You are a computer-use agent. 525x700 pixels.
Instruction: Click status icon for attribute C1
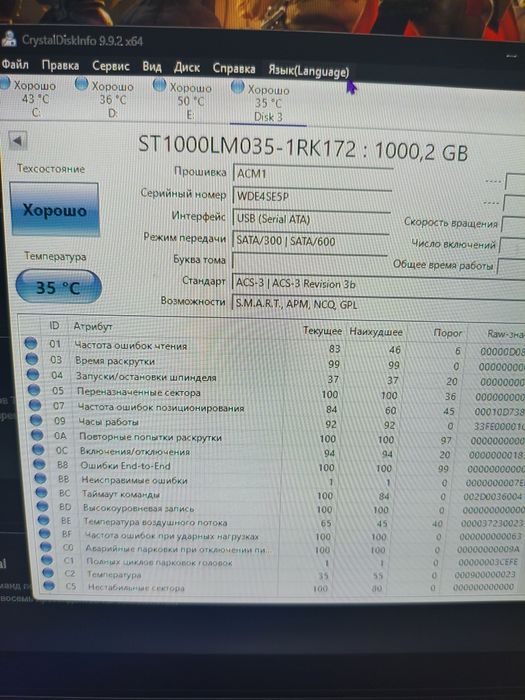tap(47, 559)
